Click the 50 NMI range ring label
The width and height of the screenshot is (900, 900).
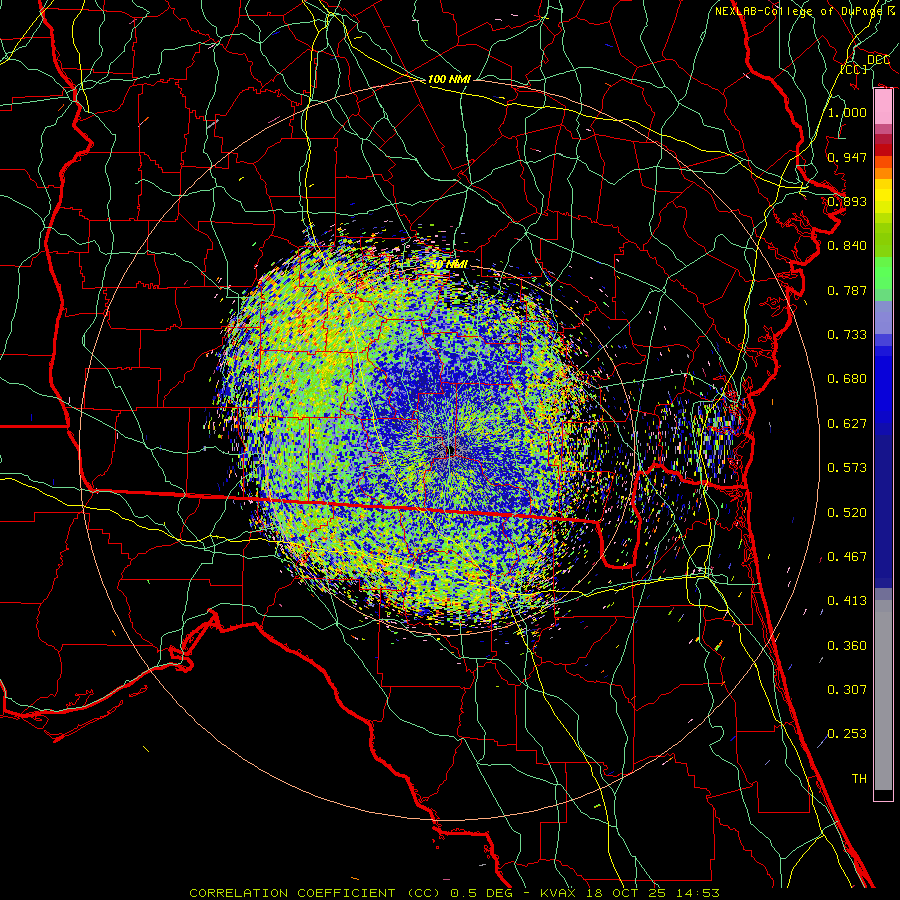pos(449,264)
